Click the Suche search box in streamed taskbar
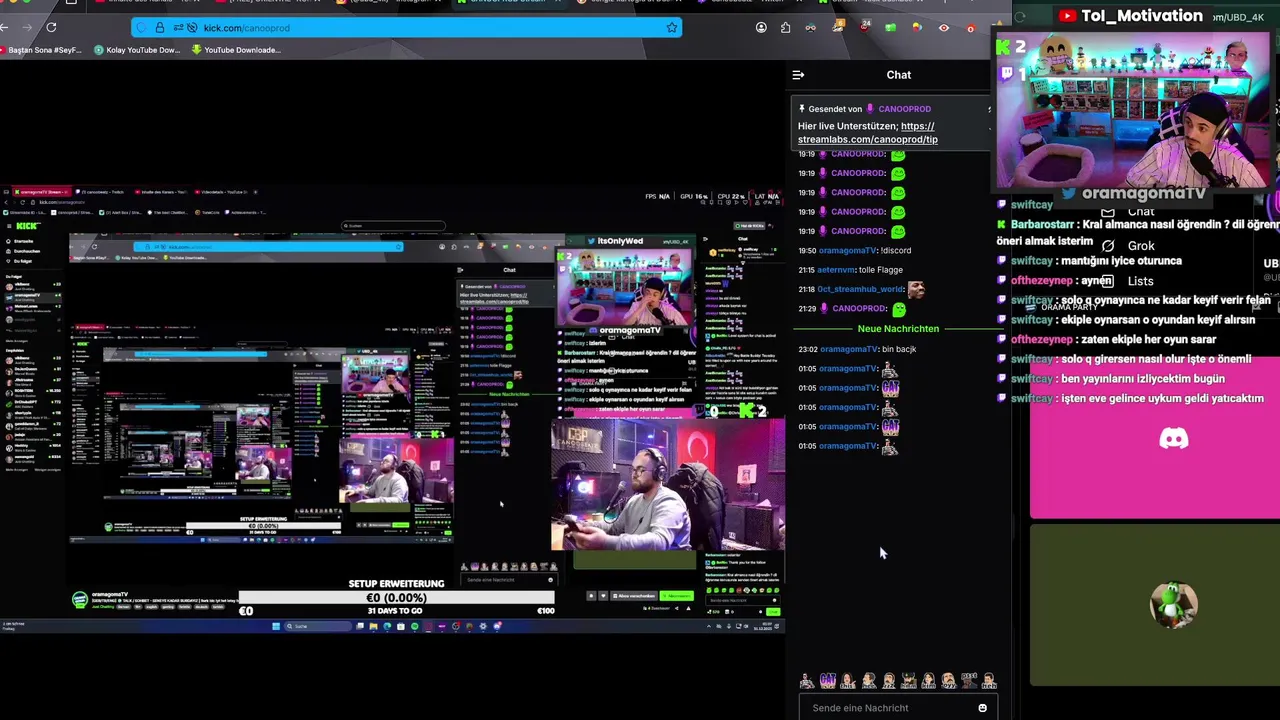1280x720 pixels. click(316, 627)
